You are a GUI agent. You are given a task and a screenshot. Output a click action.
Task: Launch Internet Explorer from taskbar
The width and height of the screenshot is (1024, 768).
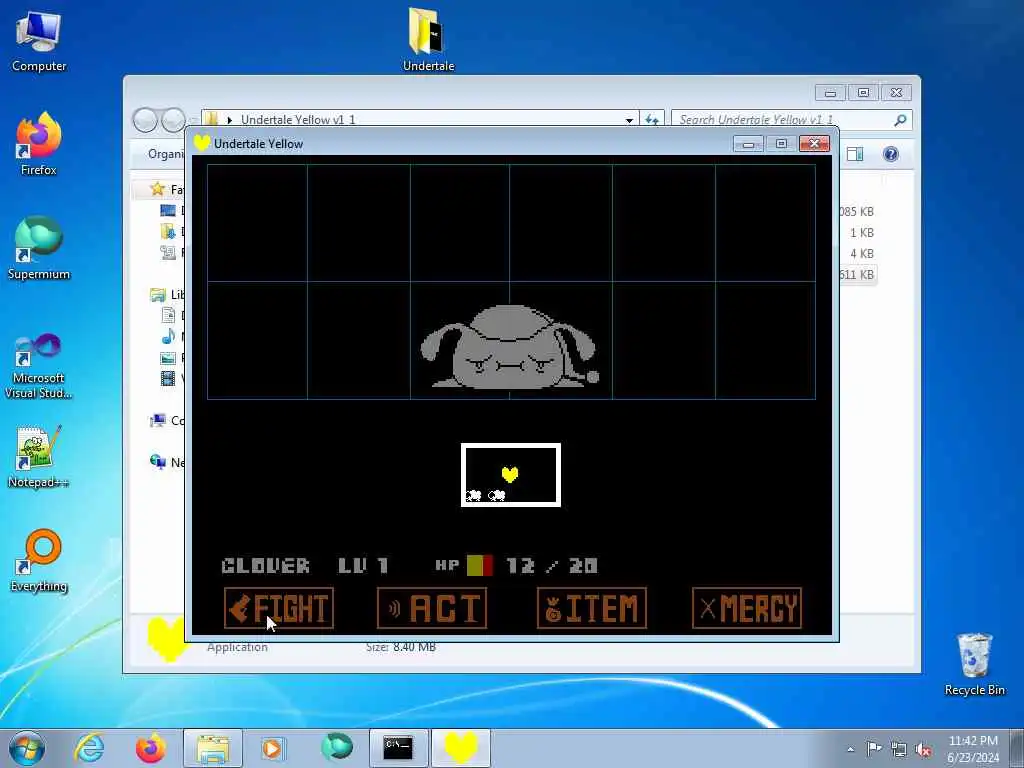pyautogui.click(x=89, y=748)
